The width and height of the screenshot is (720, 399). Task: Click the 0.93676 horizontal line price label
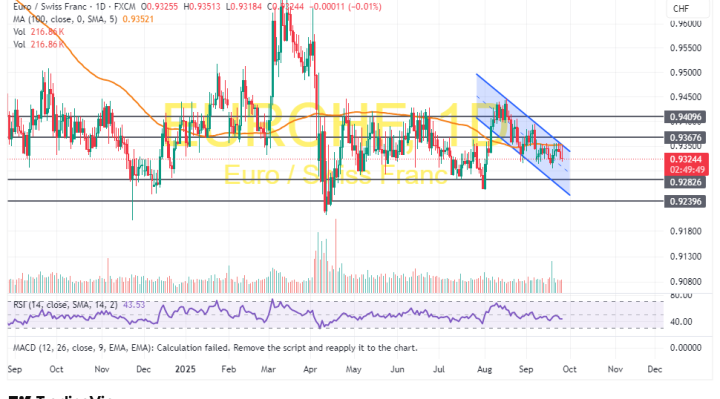(x=685, y=137)
